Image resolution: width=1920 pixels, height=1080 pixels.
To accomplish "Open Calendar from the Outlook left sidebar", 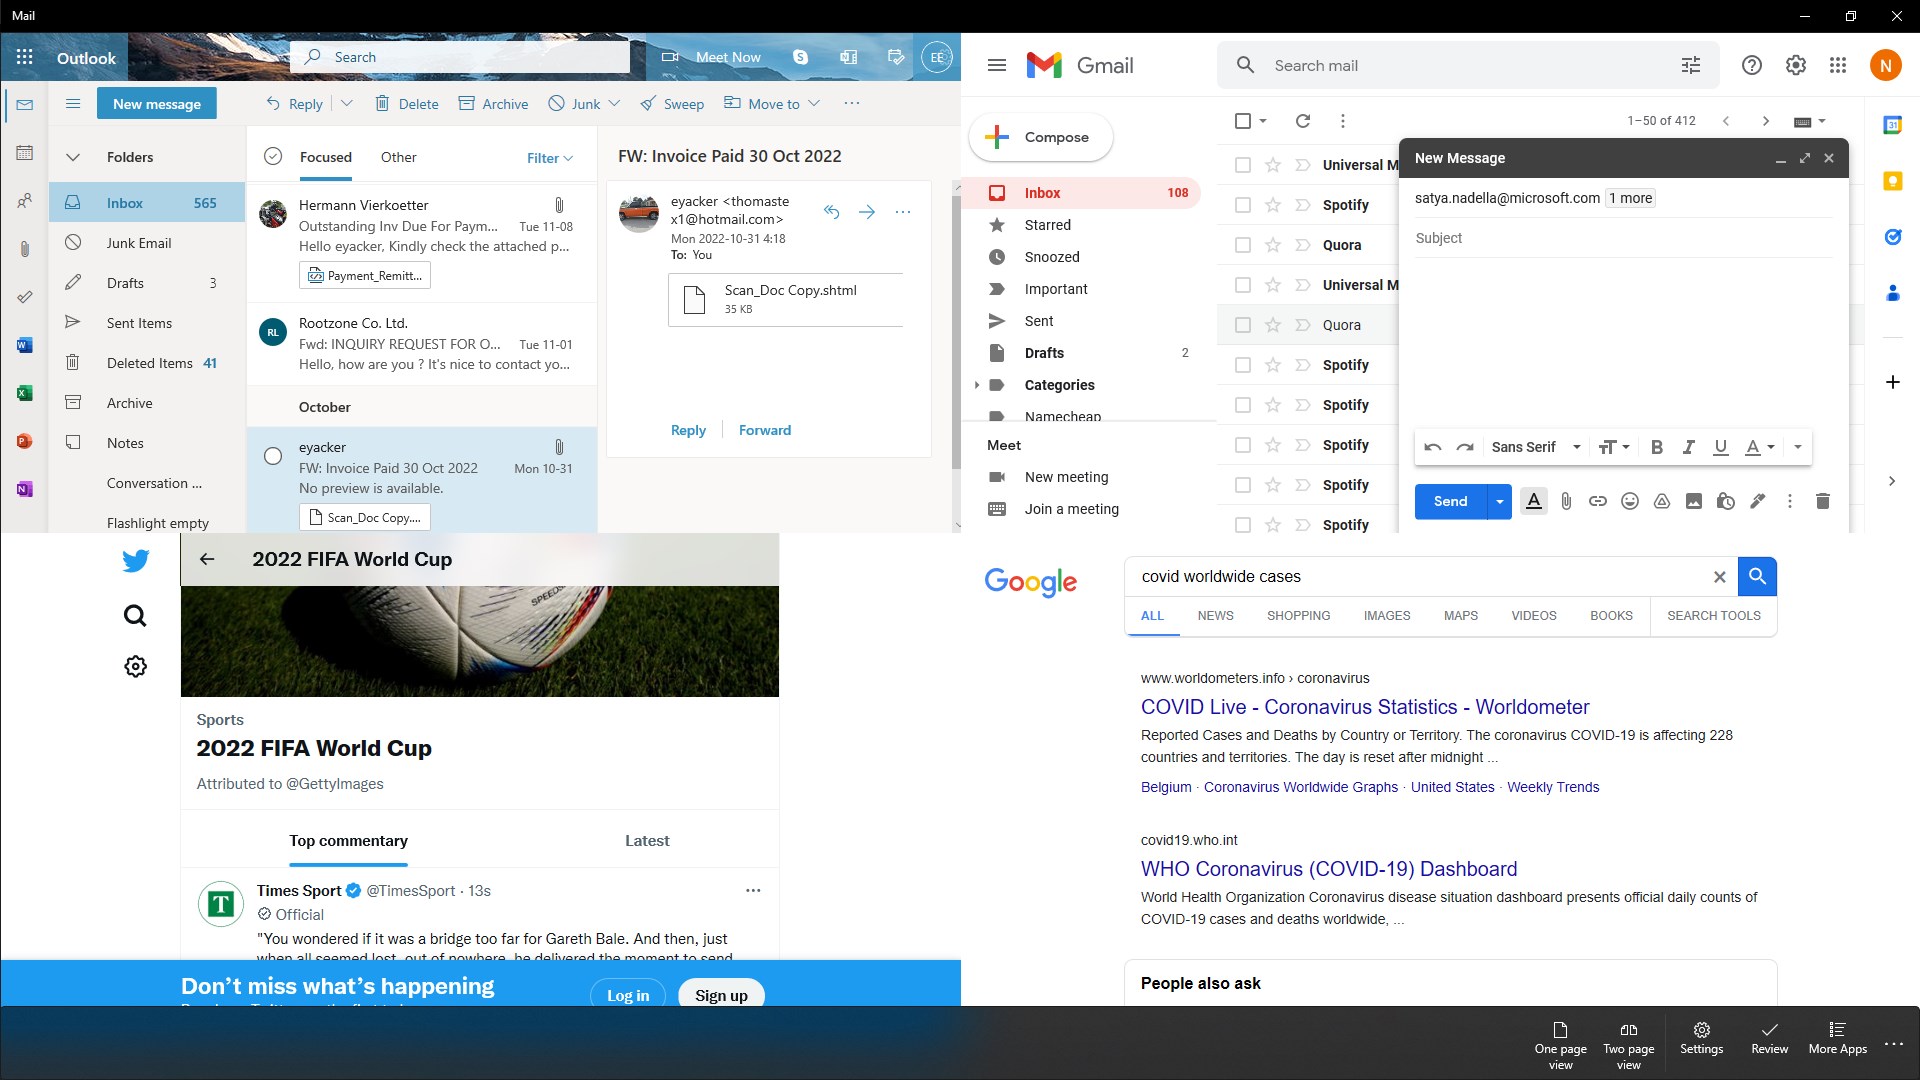I will pyautogui.click(x=25, y=152).
